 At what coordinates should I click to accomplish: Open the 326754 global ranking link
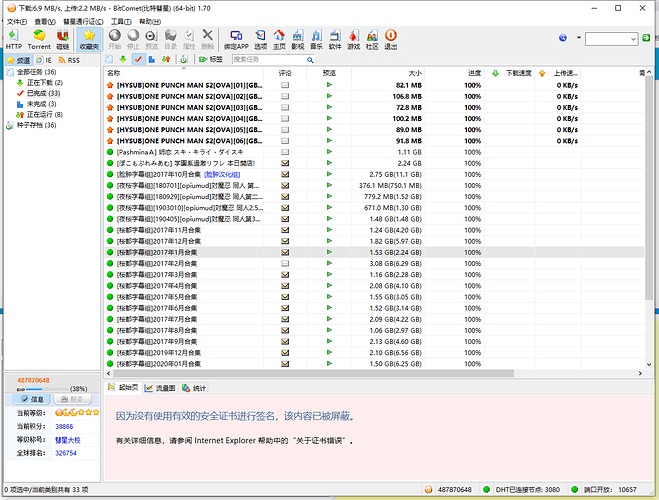66,453
